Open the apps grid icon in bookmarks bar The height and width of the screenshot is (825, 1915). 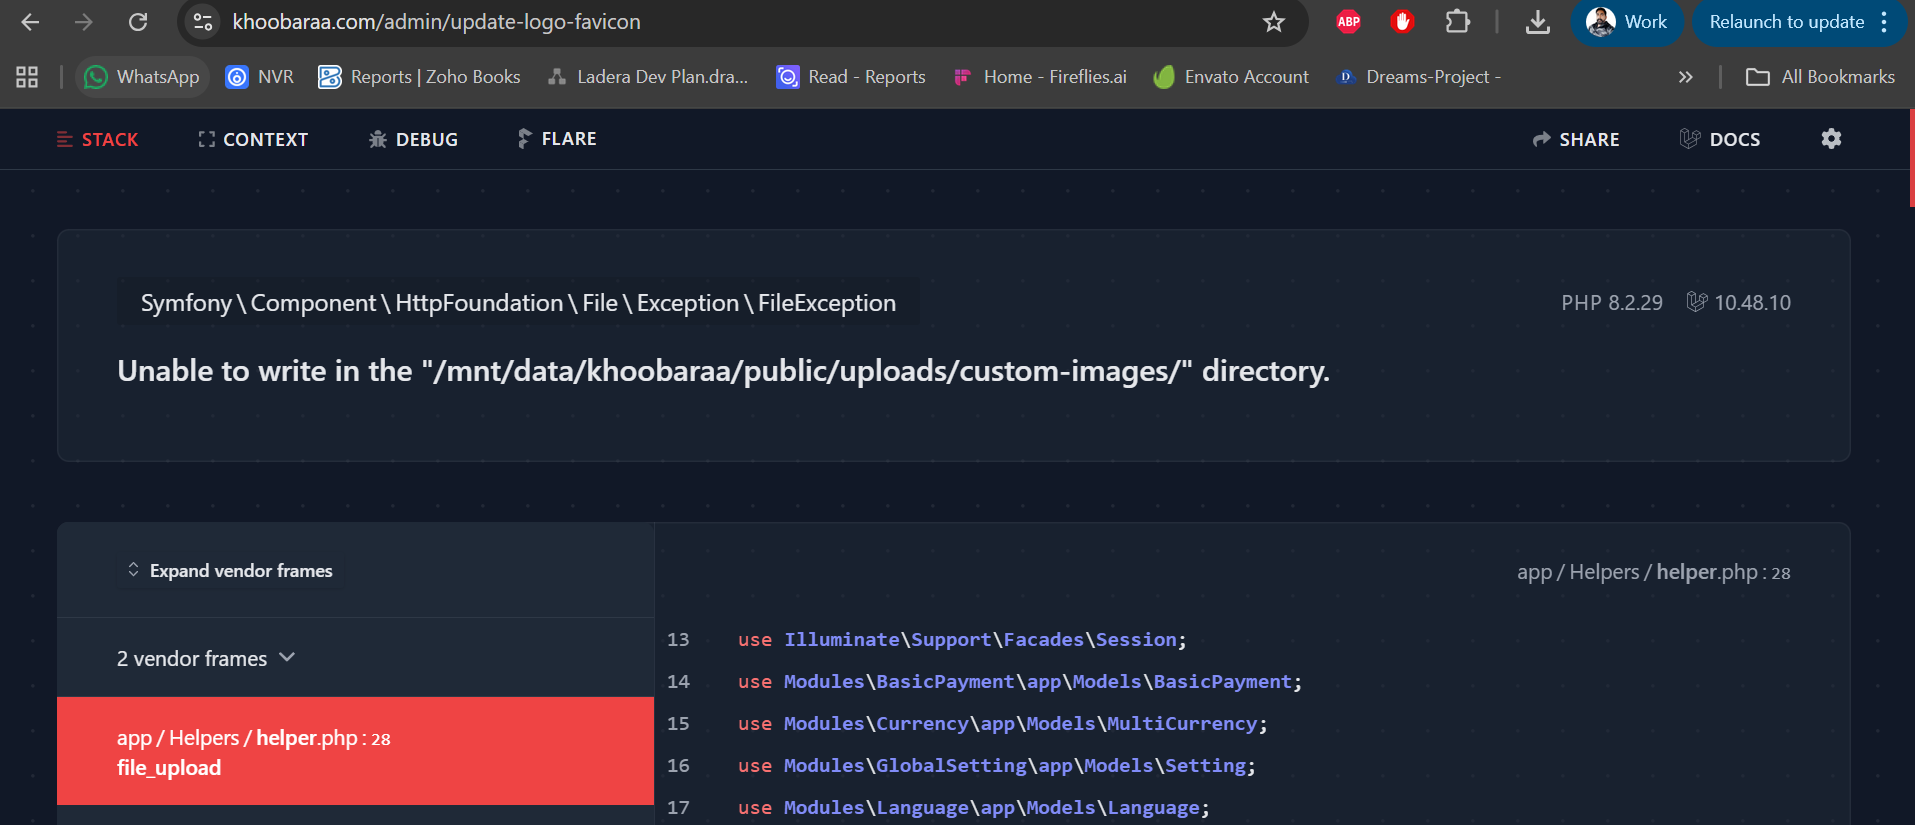[27, 77]
